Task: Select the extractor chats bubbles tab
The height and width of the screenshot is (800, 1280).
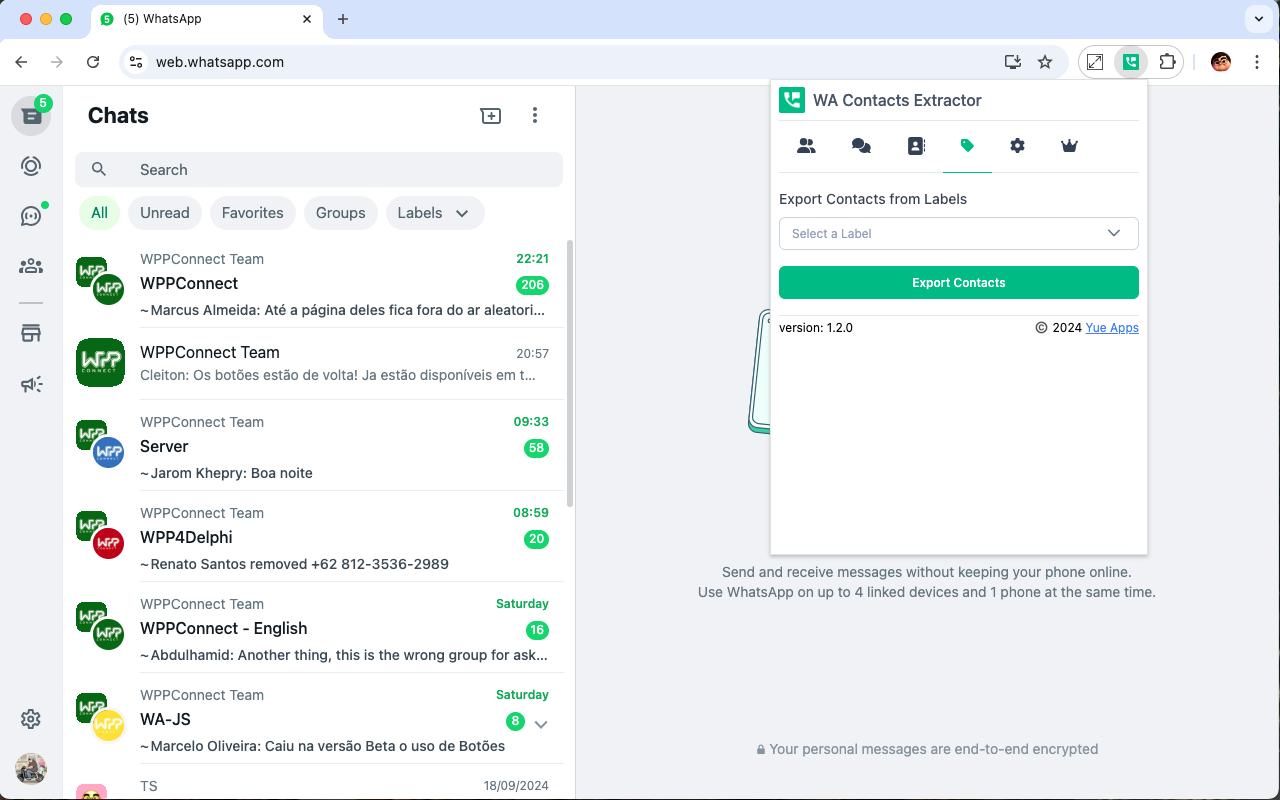Action: click(x=861, y=146)
